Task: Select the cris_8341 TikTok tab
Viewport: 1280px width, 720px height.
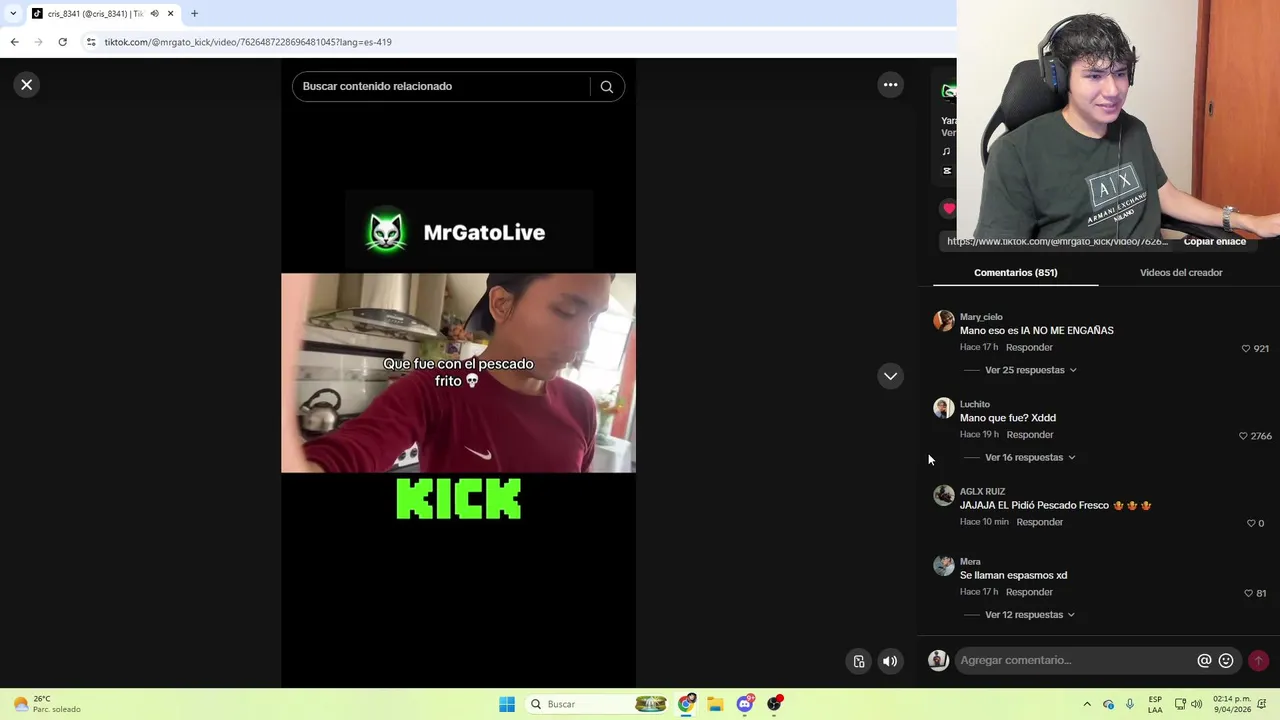Action: [x=95, y=14]
